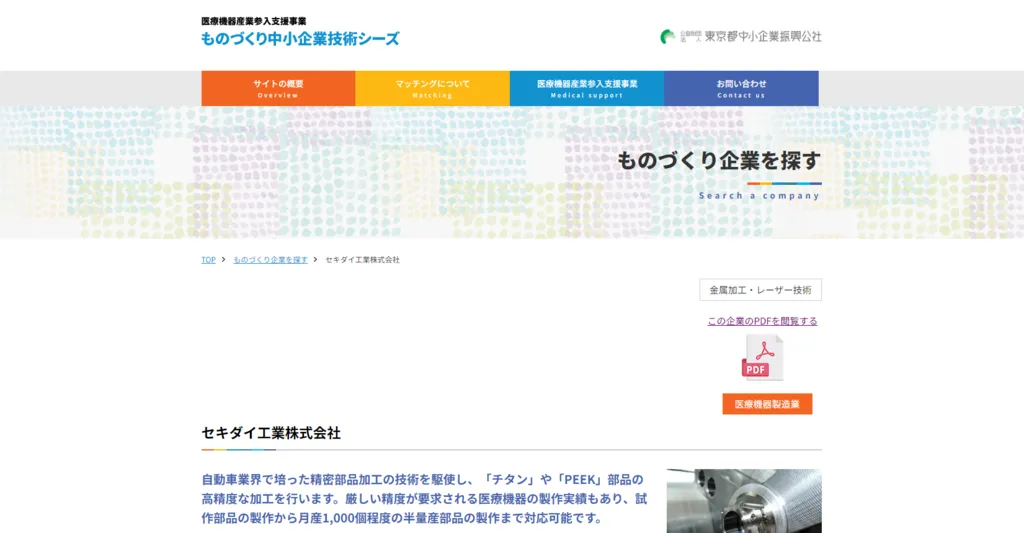Open the お問い合わせ Contact us menu

tap(741, 88)
